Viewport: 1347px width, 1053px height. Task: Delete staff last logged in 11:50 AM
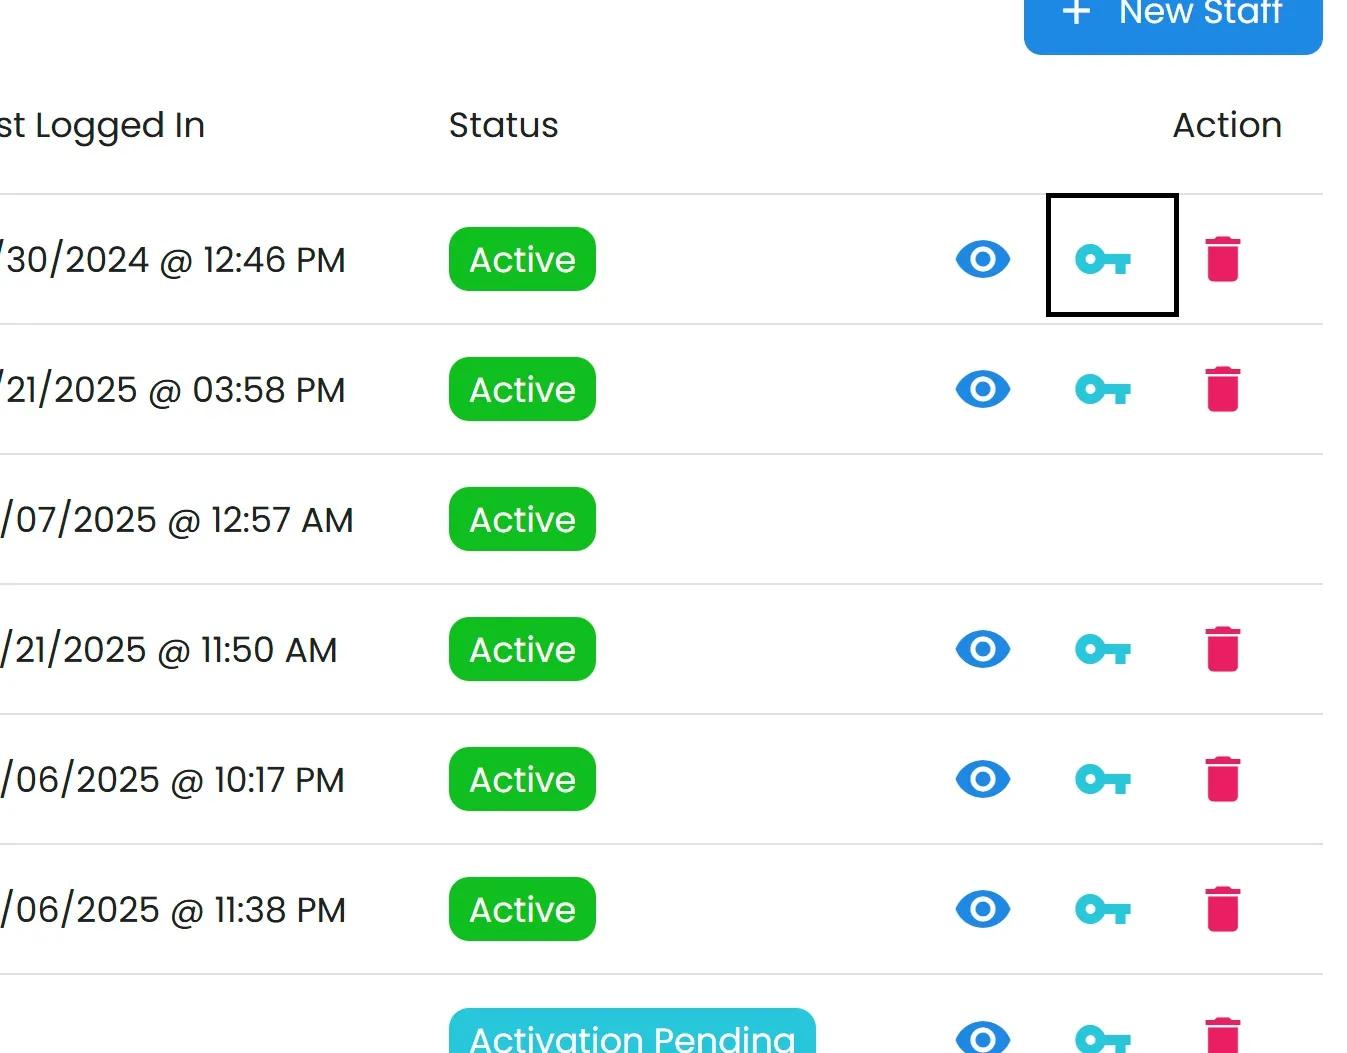1222,649
